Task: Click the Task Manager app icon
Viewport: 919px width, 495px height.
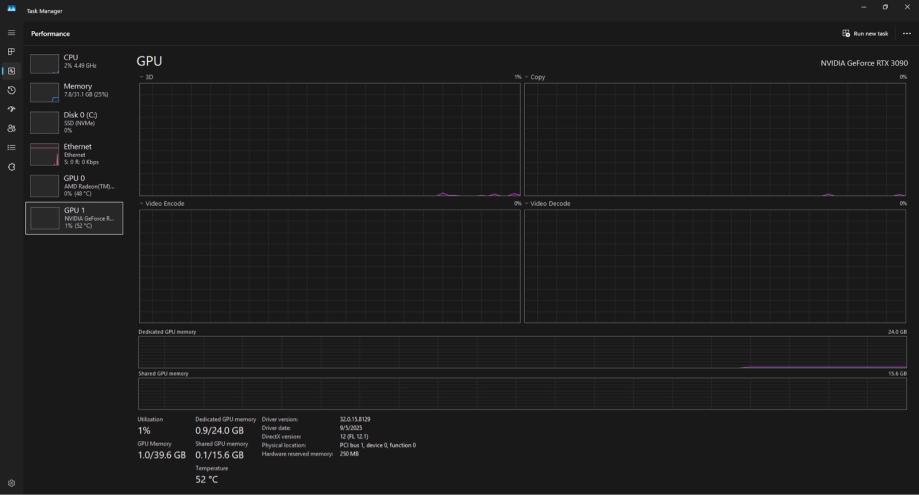Action: tap(11, 8)
